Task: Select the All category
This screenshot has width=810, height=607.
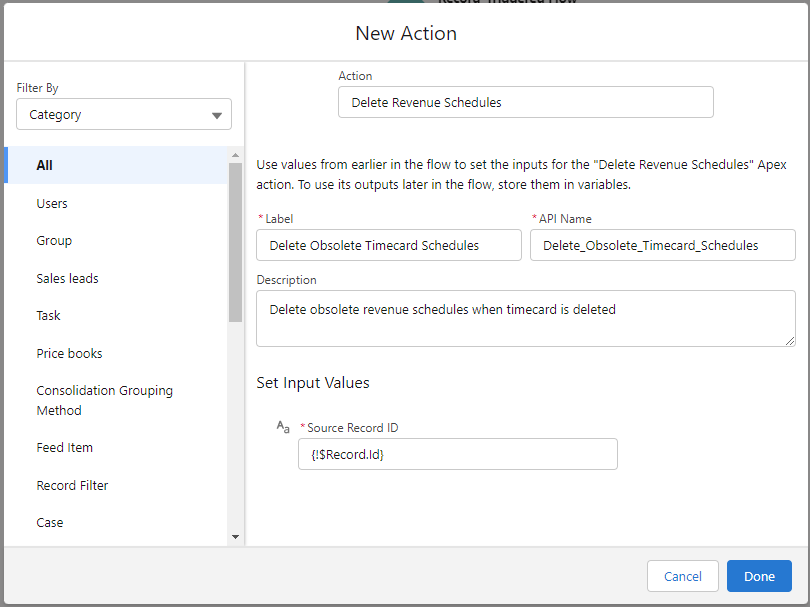Action: (x=44, y=165)
